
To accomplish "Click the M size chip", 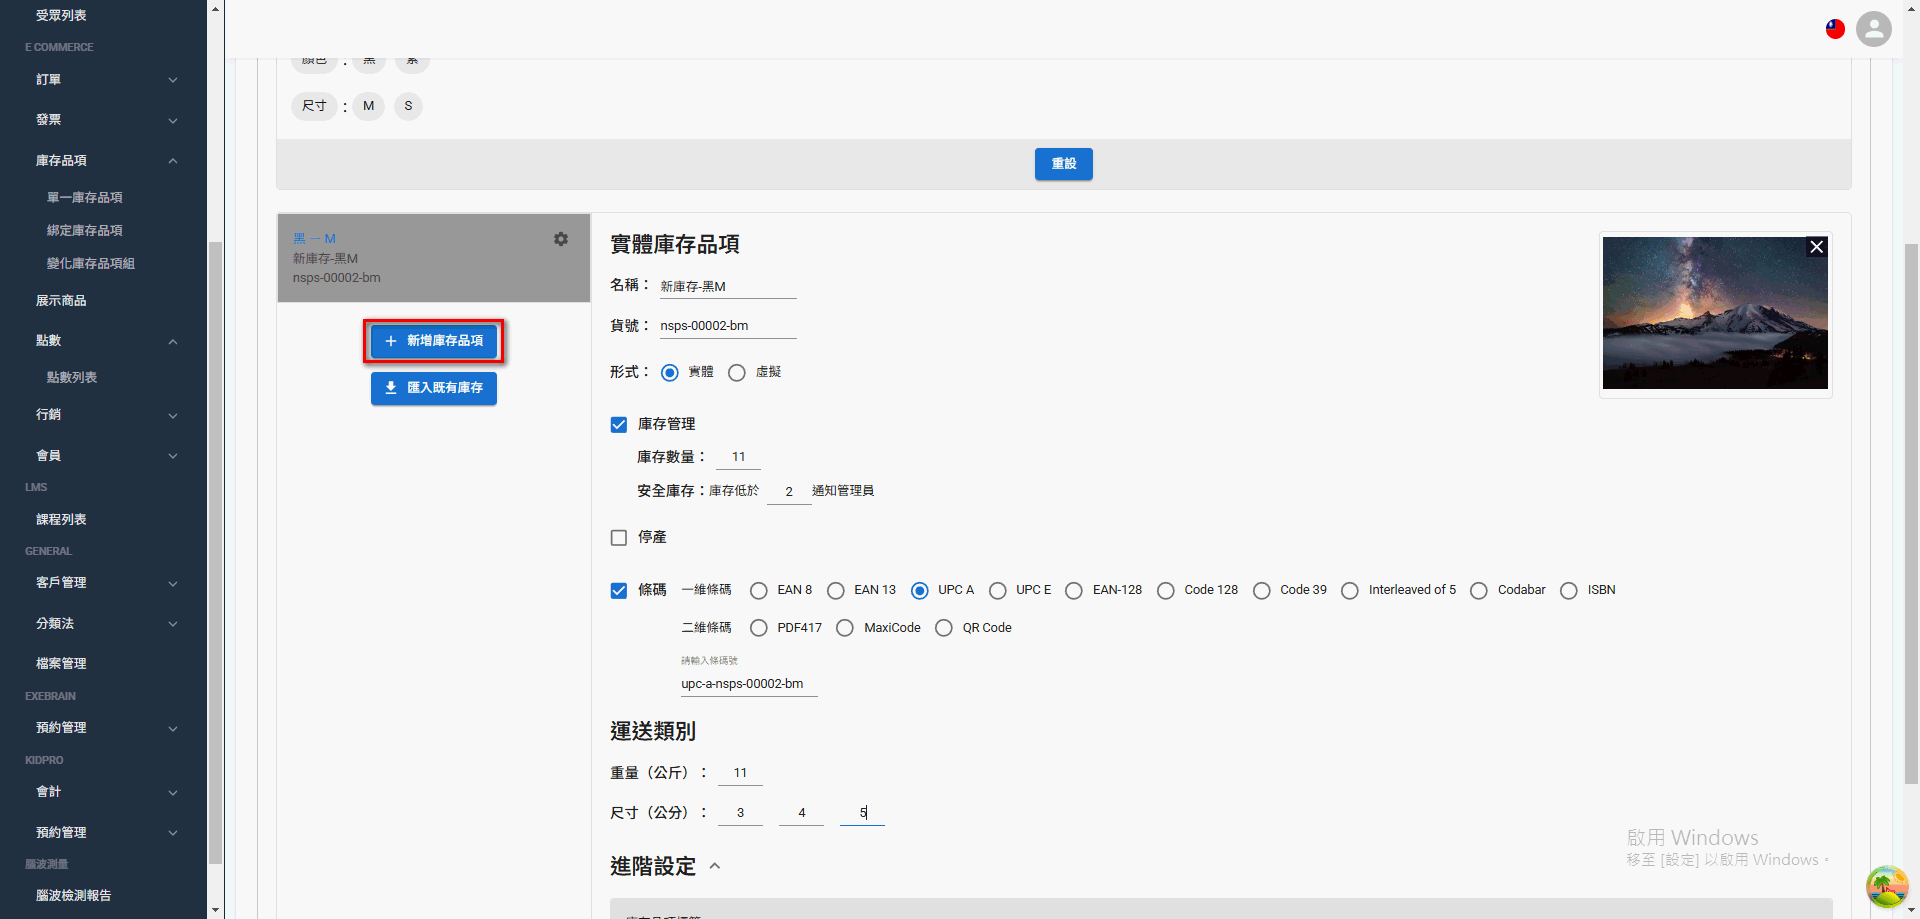I will click(369, 106).
